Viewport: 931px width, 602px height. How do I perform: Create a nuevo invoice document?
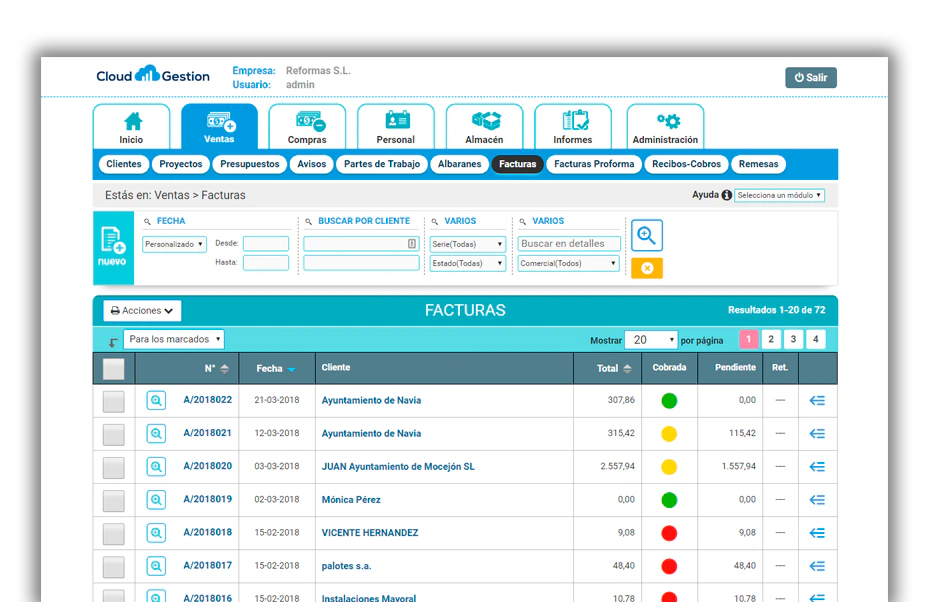point(113,248)
